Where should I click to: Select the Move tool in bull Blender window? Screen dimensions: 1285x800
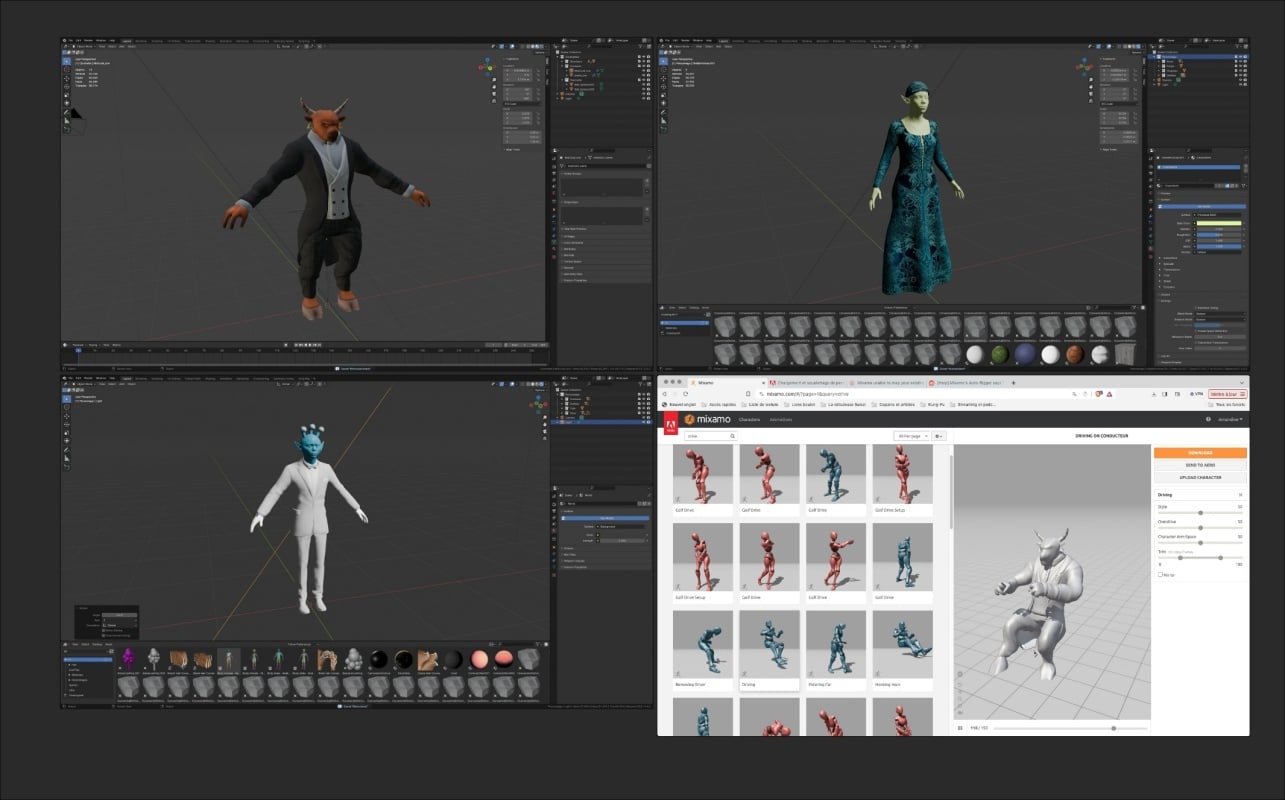pyautogui.click(x=67, y=79)
